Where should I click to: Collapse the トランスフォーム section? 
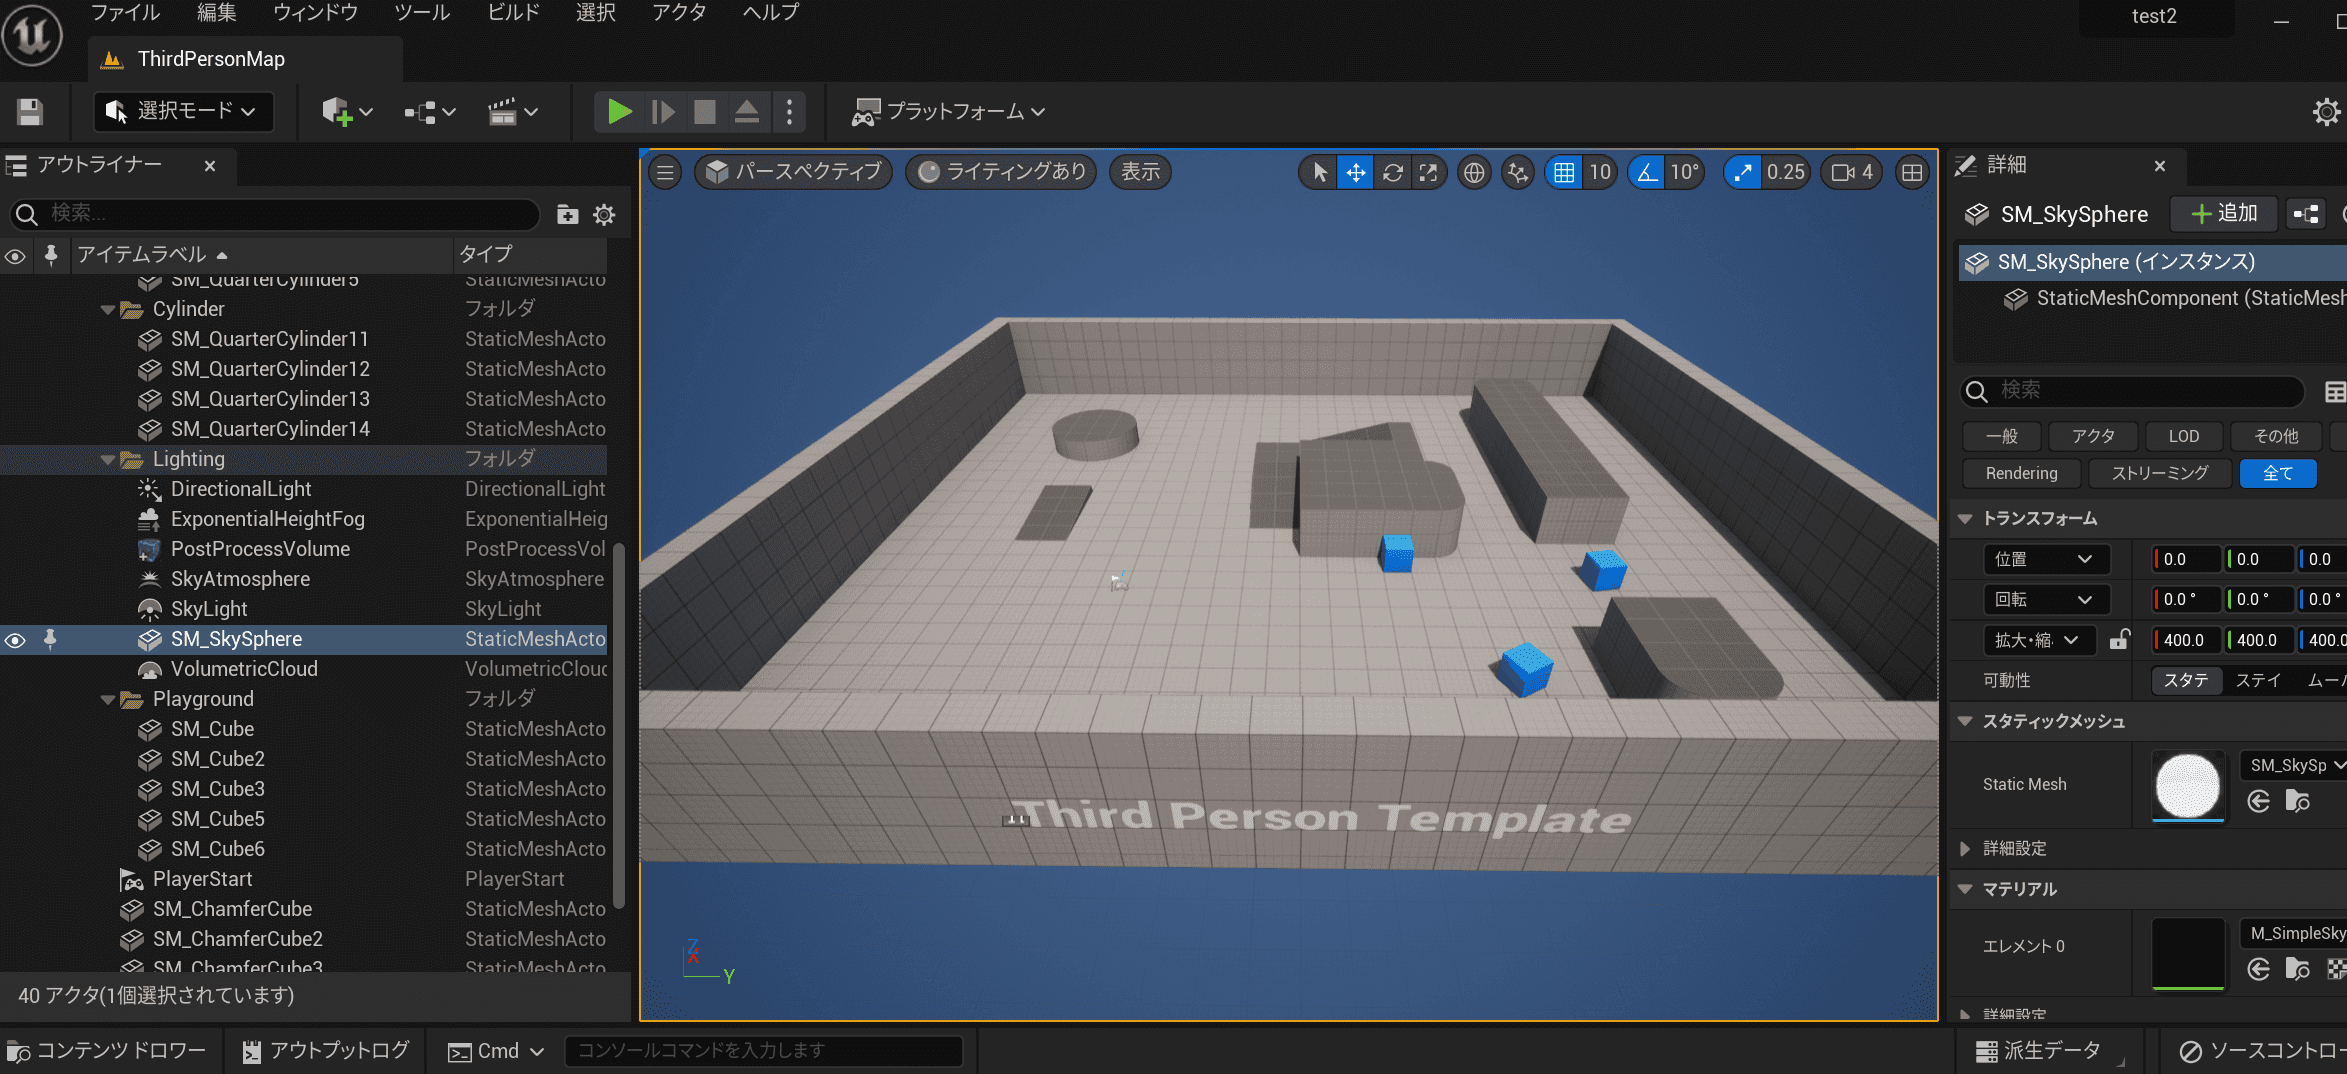click(x=1965, y=519)
